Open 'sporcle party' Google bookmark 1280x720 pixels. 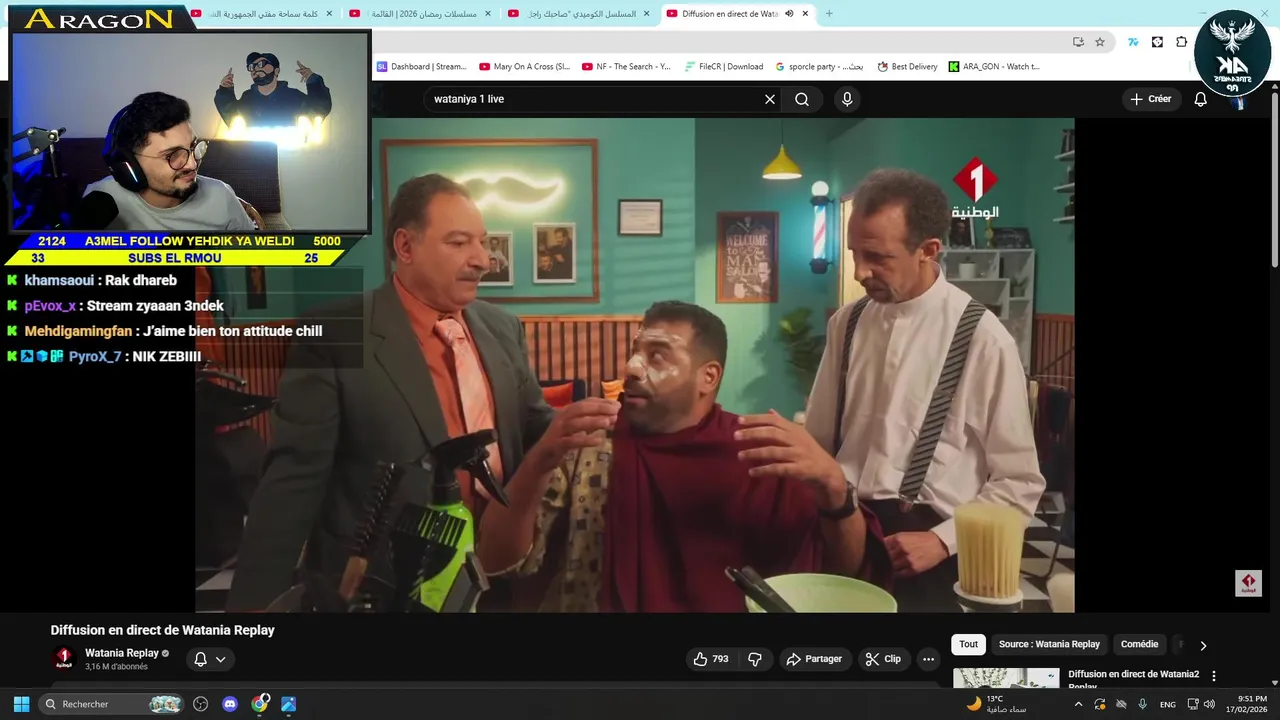pyautogui.click(x=820, y=67)
